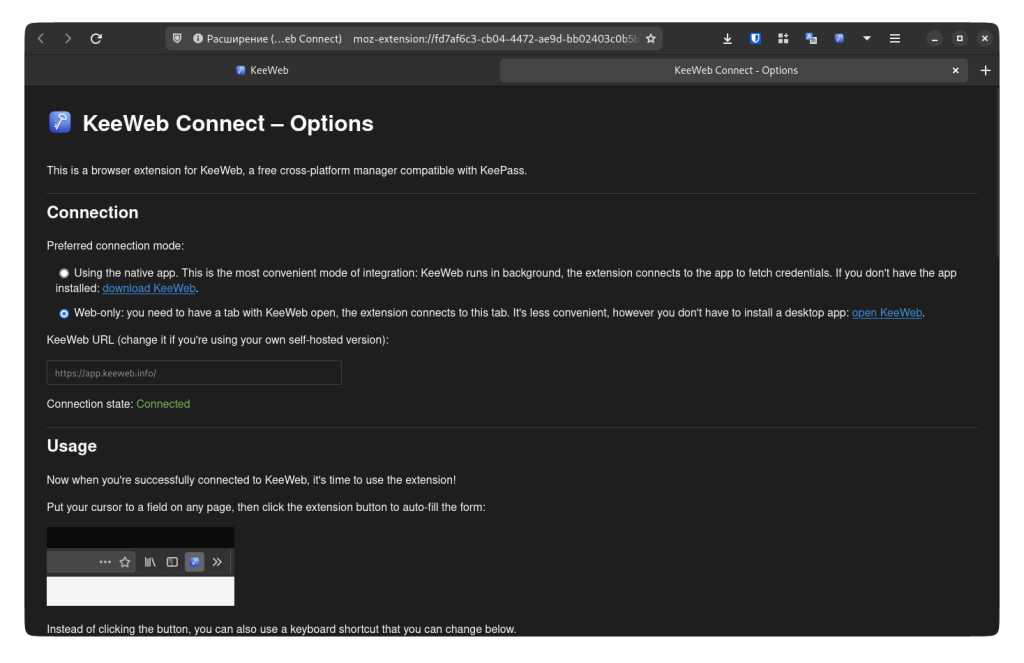
Task: Maximize the browser window
Action: pyautogui.click(x=959, y=39)
